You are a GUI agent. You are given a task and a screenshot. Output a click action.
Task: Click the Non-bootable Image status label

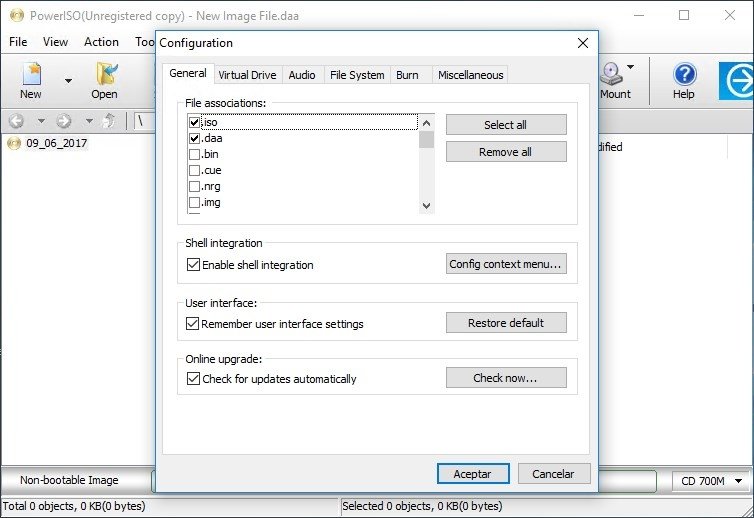coord(69,480)
